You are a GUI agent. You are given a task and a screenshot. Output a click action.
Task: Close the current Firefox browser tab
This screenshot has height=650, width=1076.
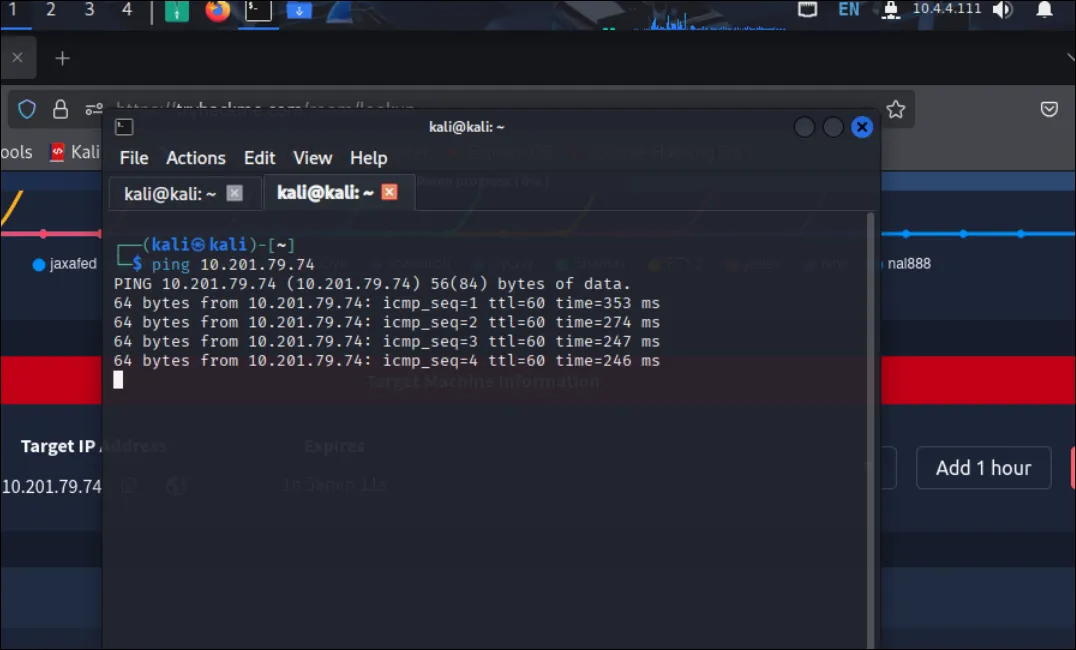[x=18, y=58]
